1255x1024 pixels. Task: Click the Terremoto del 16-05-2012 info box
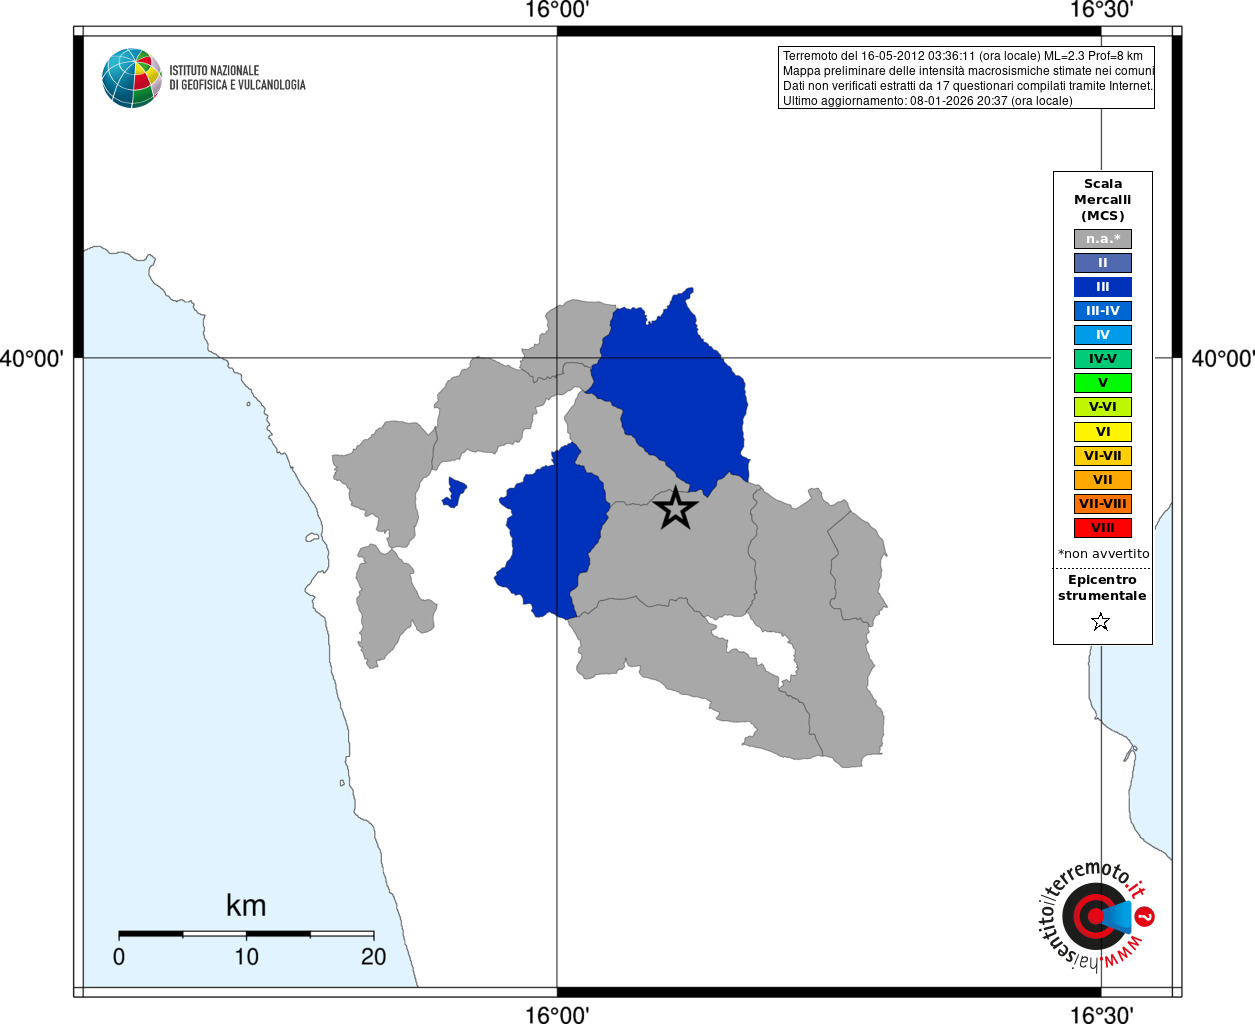point(966,78)
